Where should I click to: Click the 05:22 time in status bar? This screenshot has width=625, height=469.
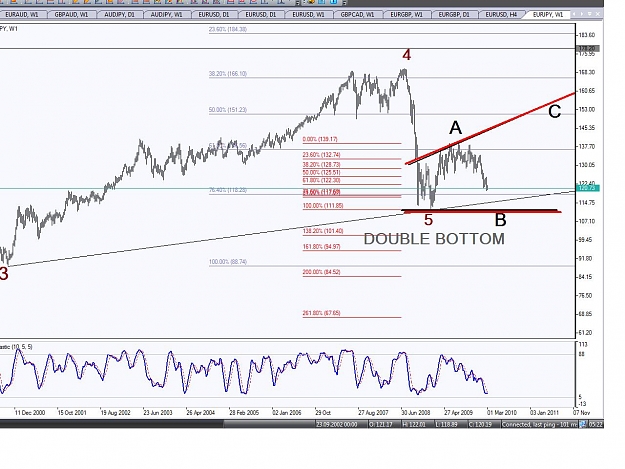click(596, 424)
